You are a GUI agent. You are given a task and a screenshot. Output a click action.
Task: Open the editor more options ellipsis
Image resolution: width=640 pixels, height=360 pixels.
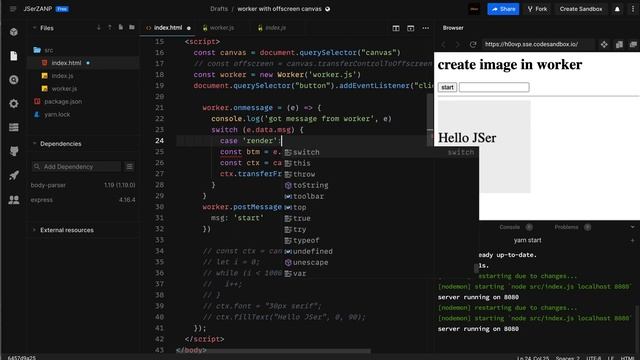click(x=426, y=28)
